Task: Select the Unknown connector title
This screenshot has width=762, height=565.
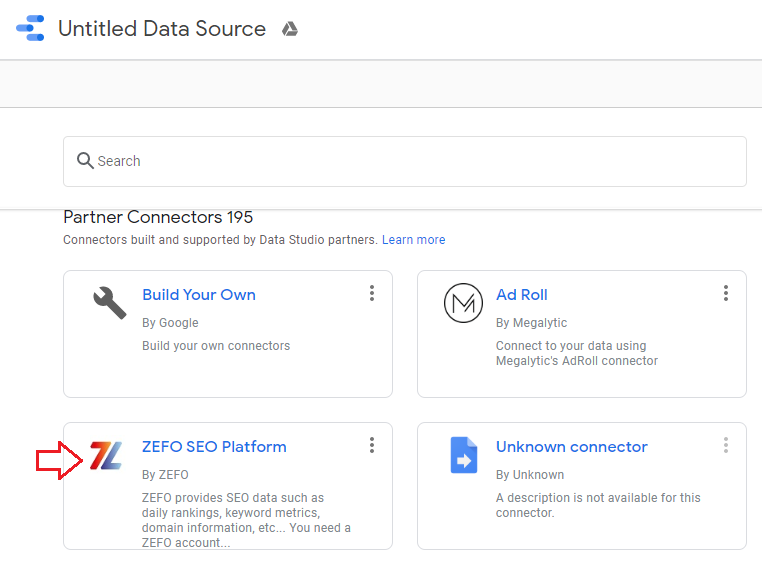Action: pos(572,447)
